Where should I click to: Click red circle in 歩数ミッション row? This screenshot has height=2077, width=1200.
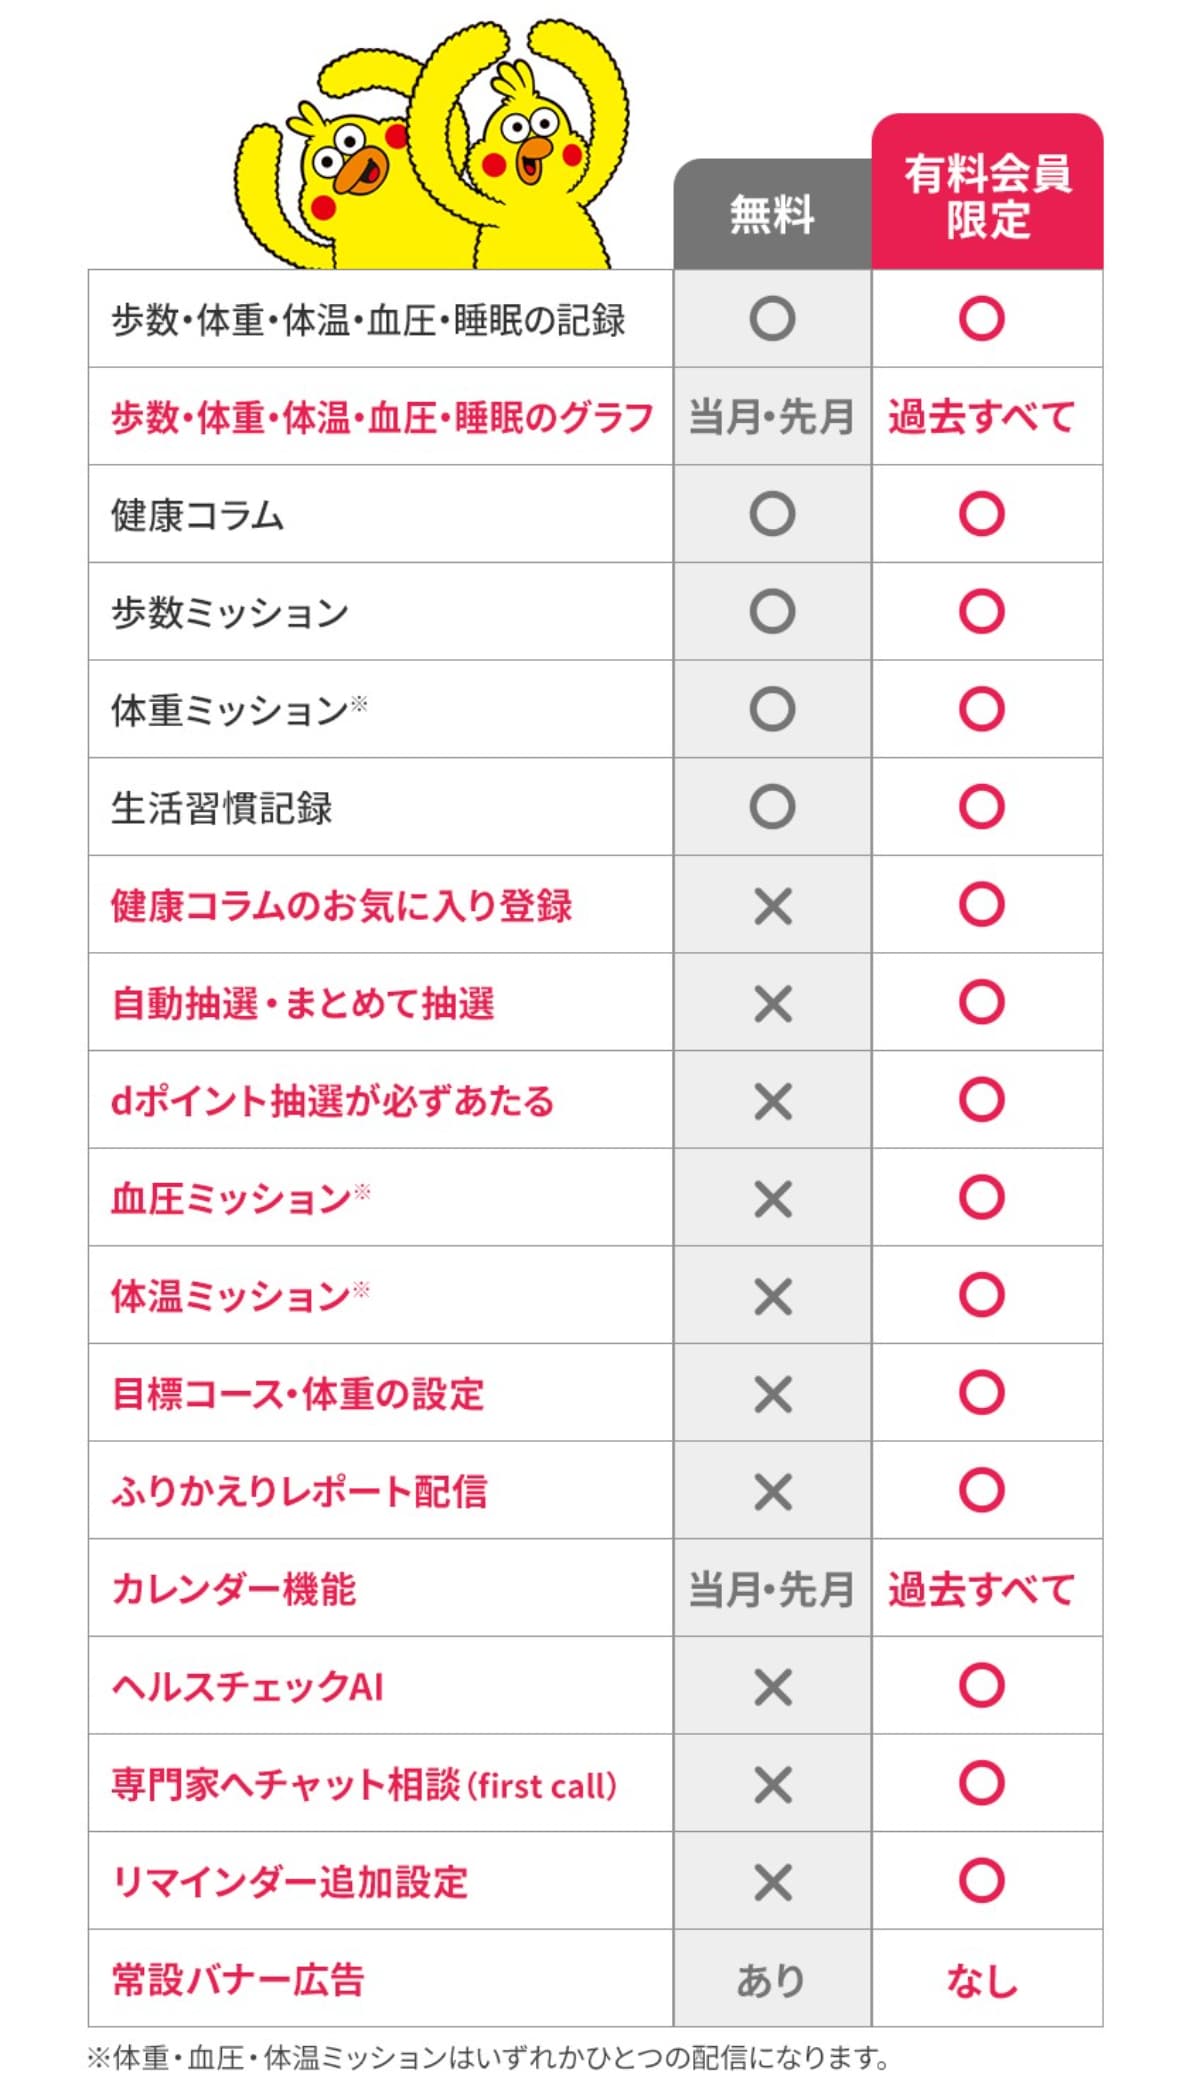tap(981, 612)
